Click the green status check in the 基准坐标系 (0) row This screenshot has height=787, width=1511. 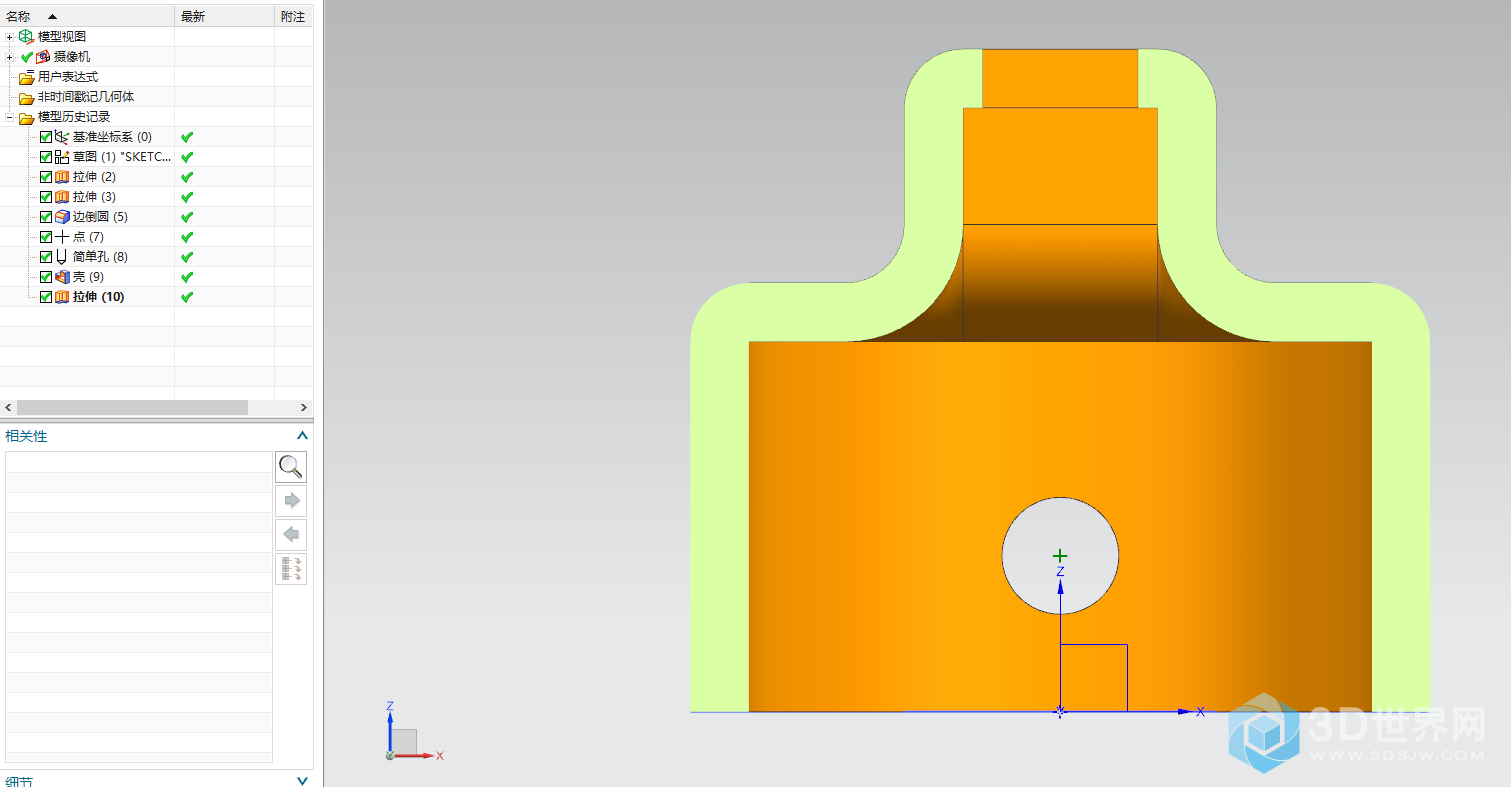187,137
